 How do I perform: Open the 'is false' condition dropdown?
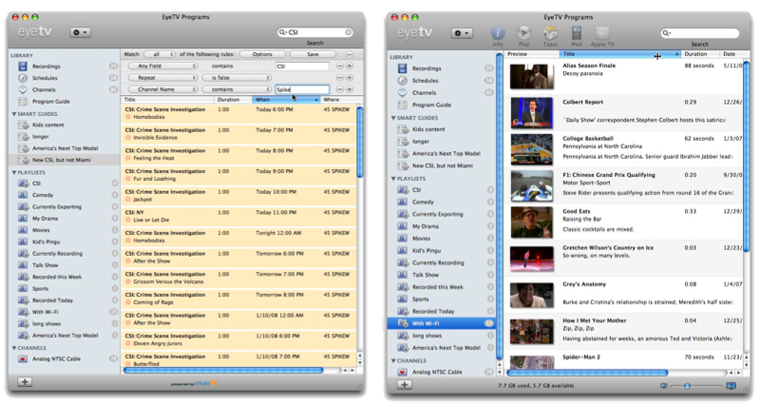(237, 78)
